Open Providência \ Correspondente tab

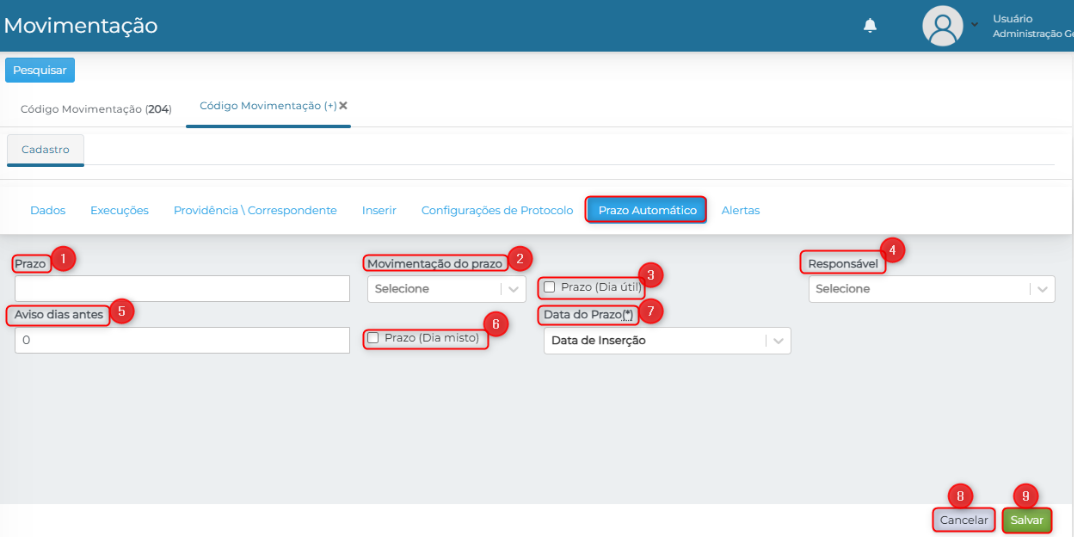pyautogui.click(x=255, y=210)
